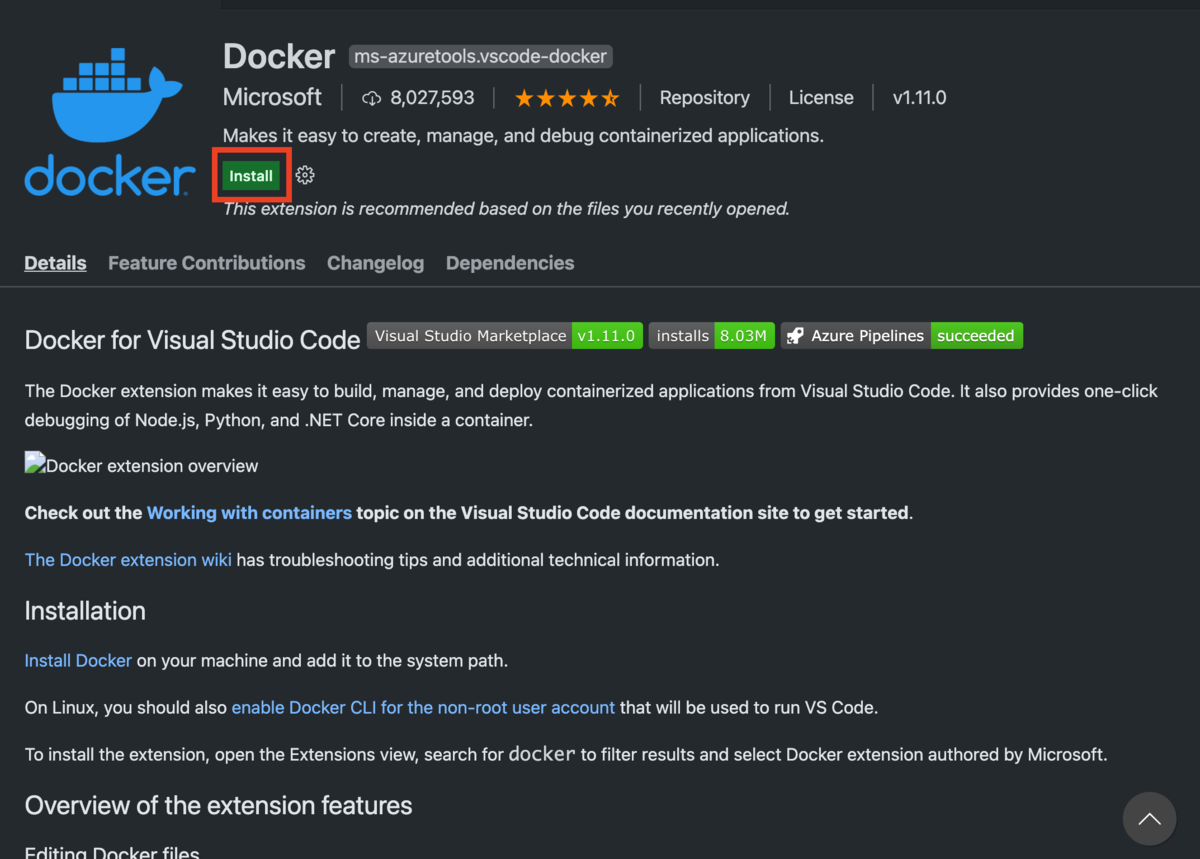Click the Visual Studio Marketplace version badge
Image resolution: width=1200 pixels, height=859 pixels.
tap(504, 335)
